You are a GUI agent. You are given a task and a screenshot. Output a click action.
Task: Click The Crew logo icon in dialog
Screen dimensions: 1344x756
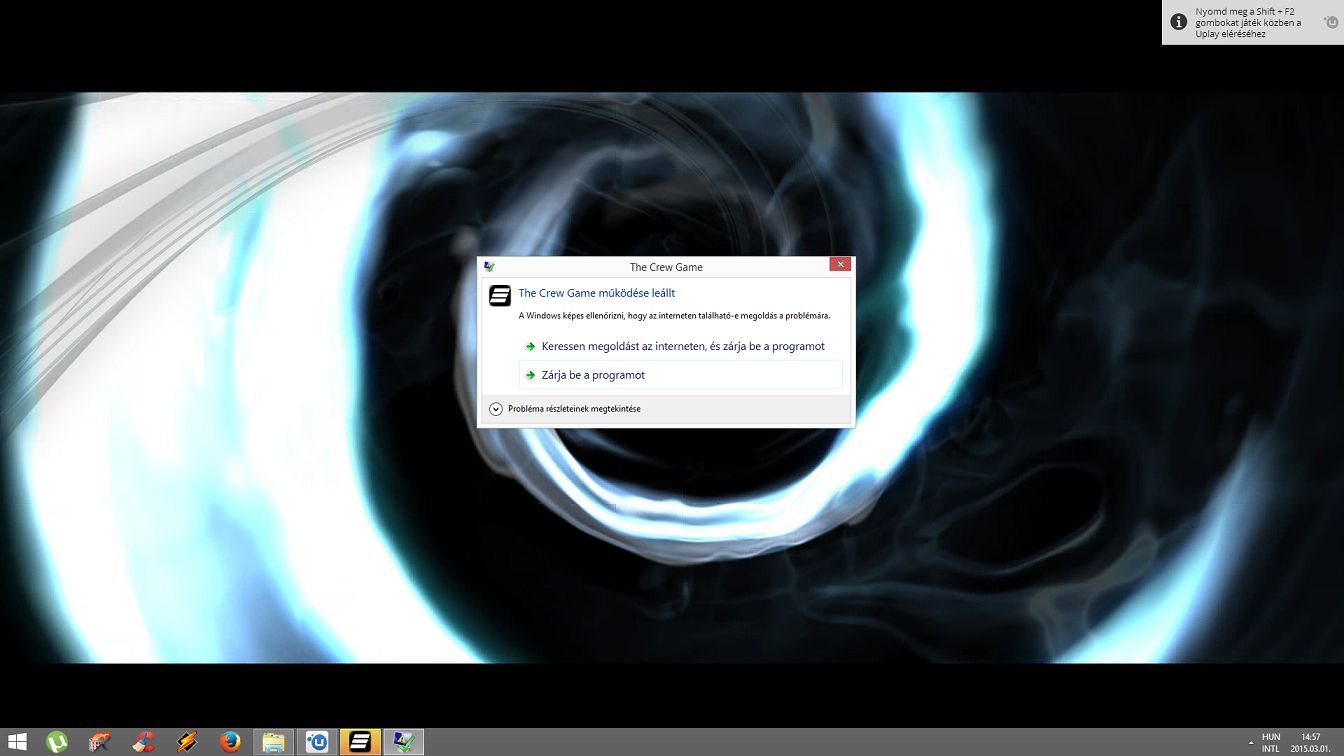coord(500,296)
